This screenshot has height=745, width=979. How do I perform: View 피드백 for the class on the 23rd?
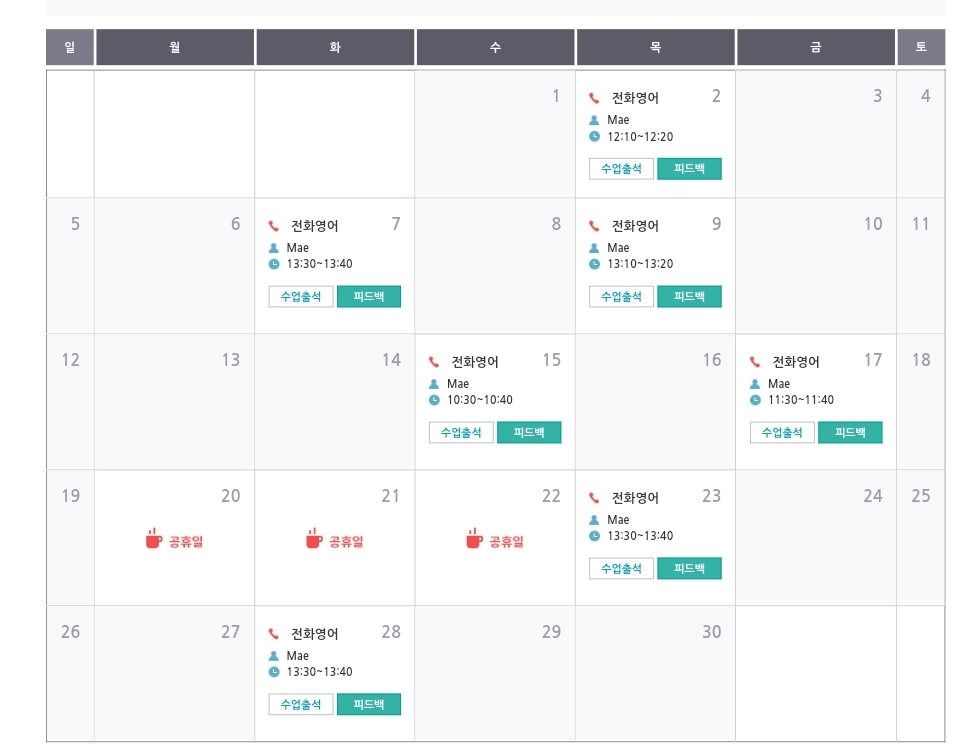point(689,568)
